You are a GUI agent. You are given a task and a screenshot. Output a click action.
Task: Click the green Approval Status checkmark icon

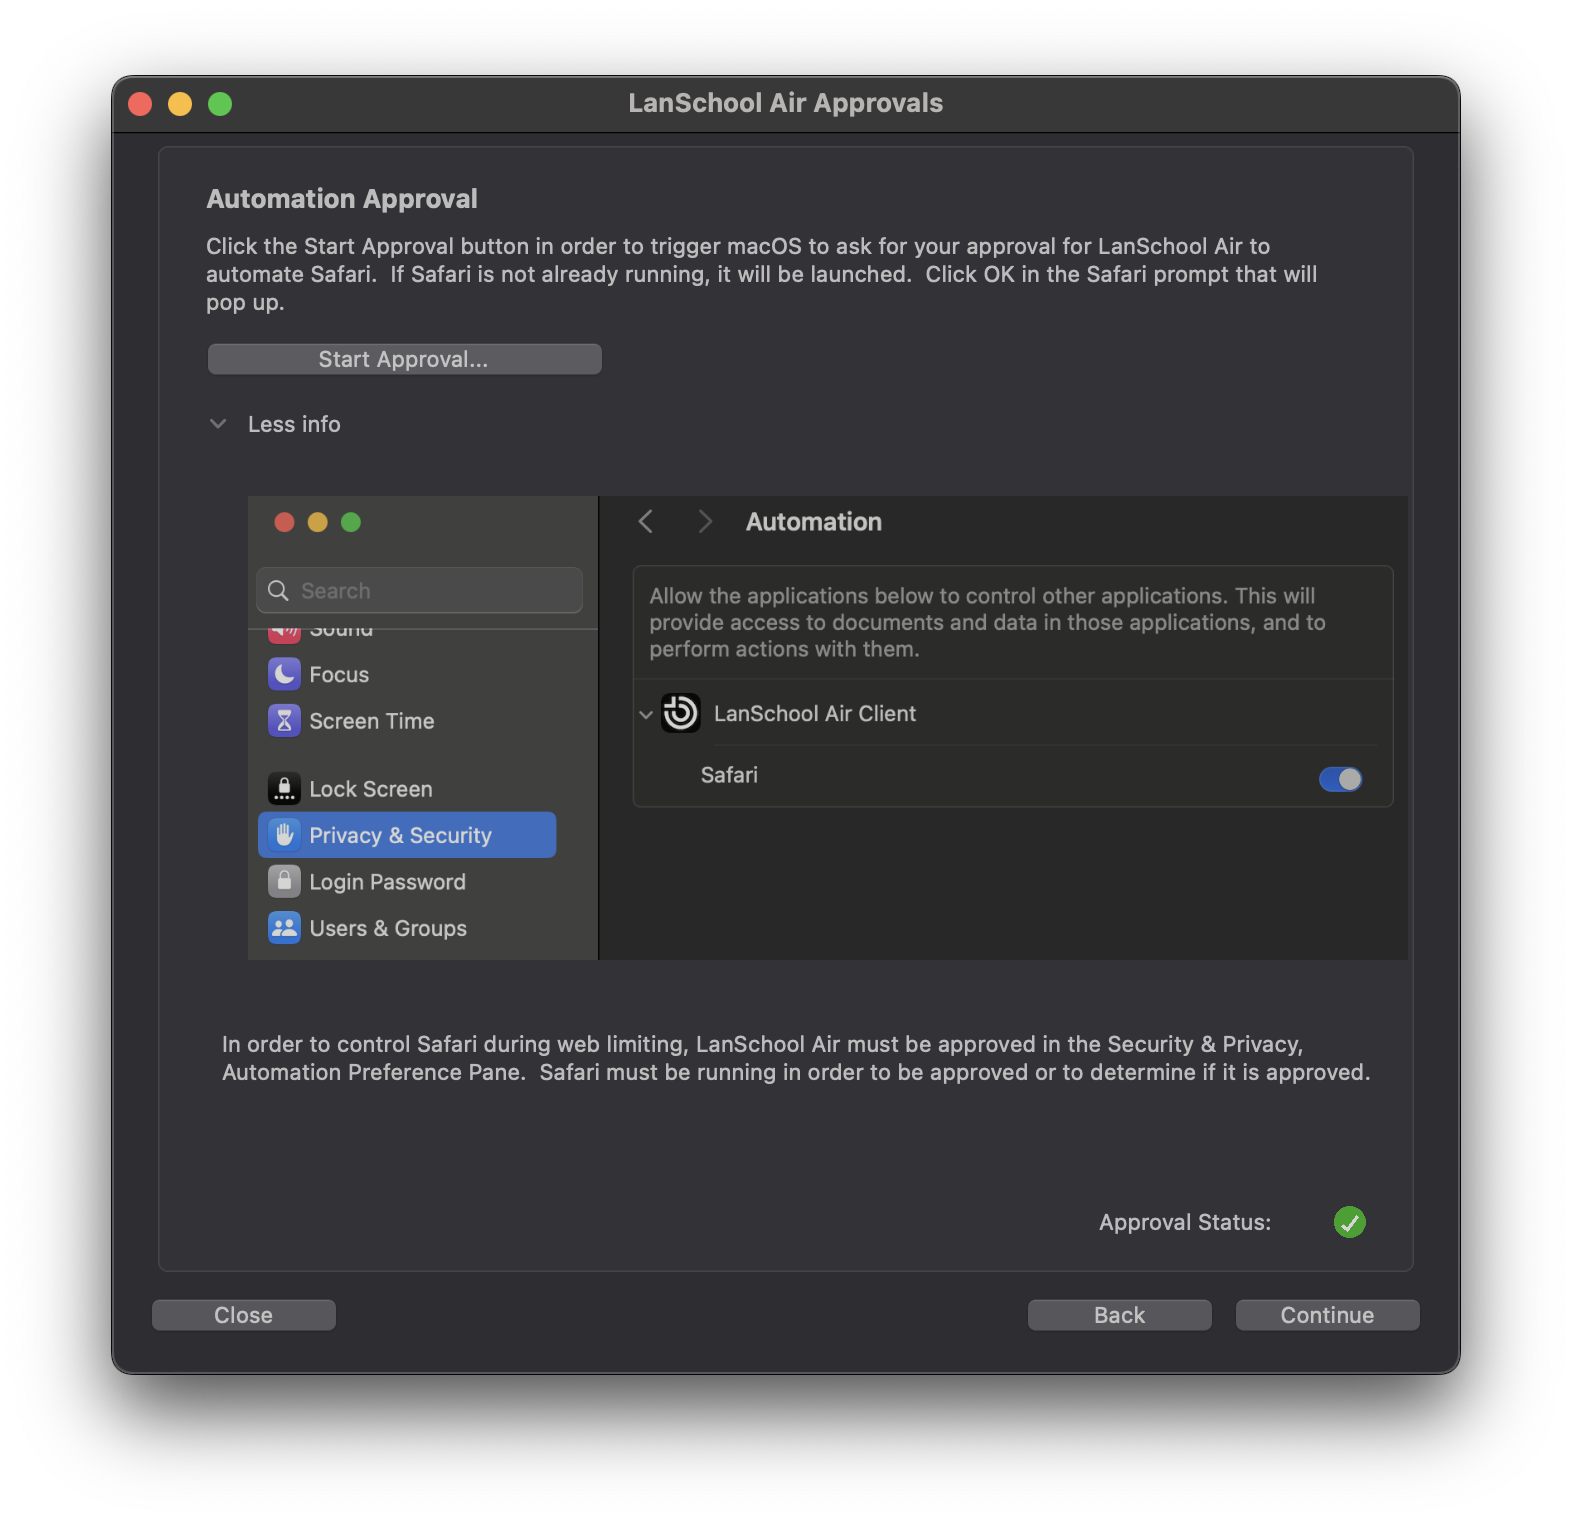click(1349, 1222)
